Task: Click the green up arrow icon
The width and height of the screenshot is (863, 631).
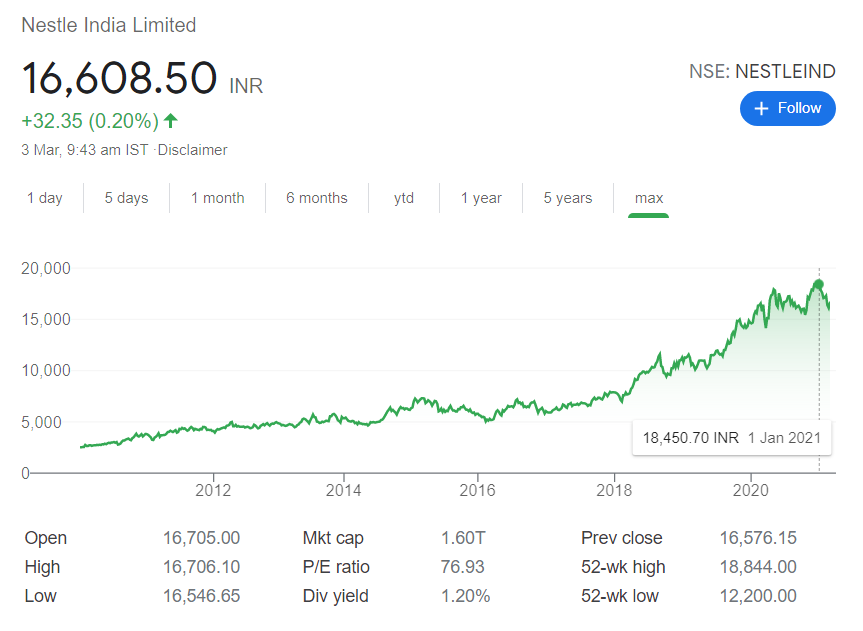Action: tap(171, 121)
